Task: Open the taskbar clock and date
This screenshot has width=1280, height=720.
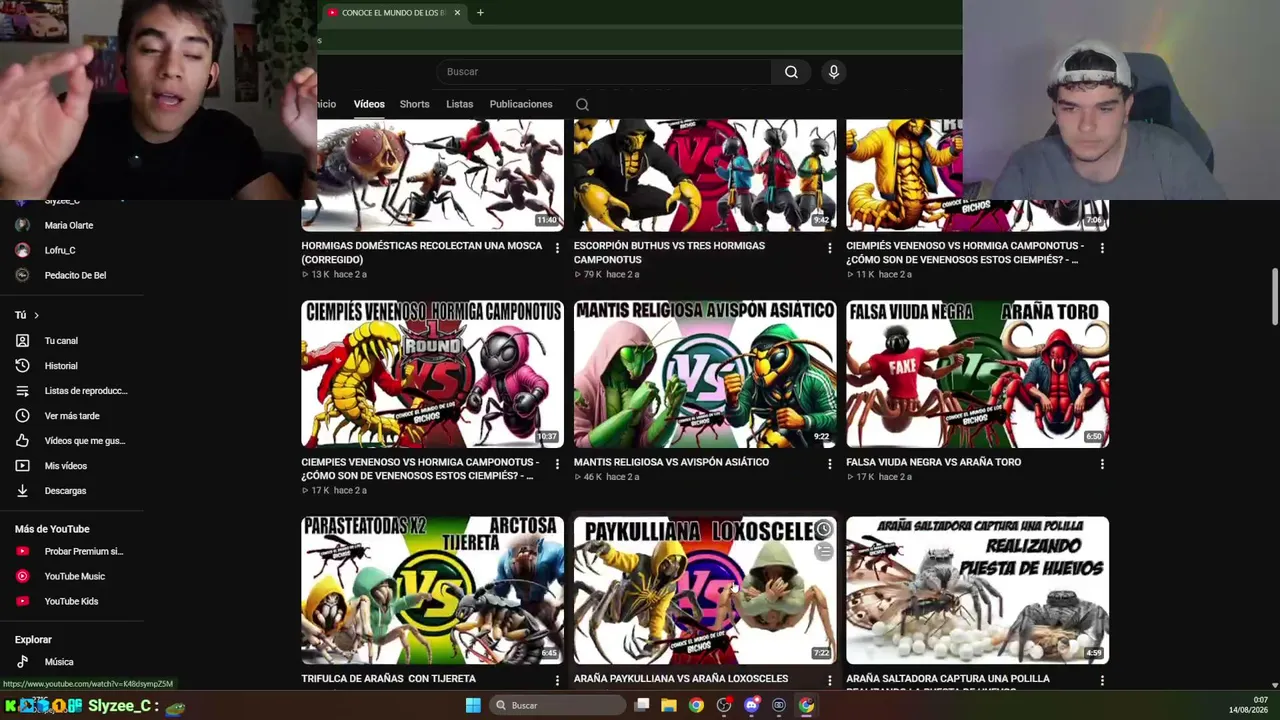Action: pyautogui.click(x=1248, y=705)
